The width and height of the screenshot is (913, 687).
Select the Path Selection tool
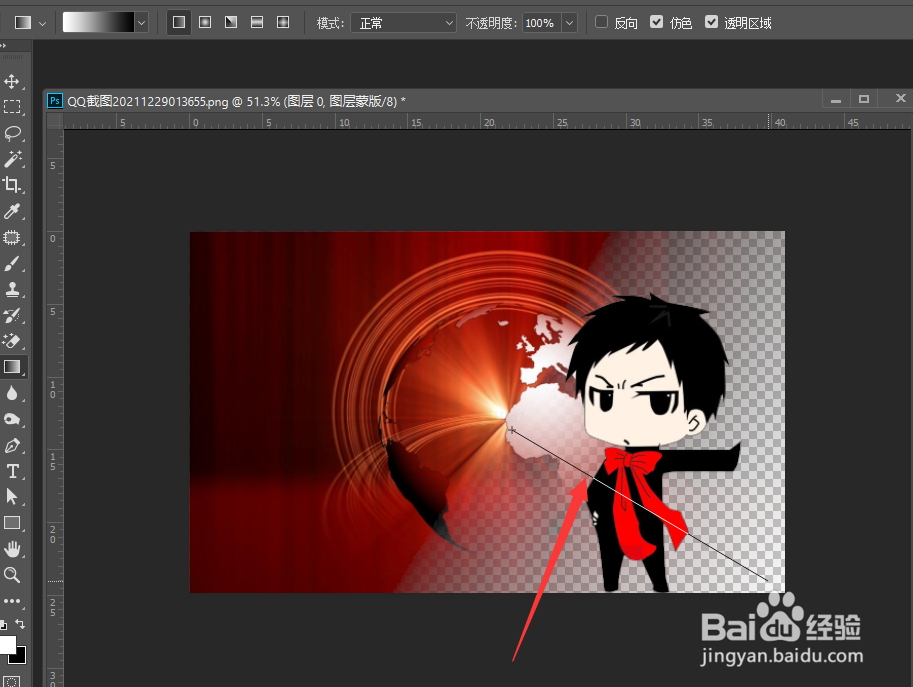pyautogui.click(x=12, y=497)
